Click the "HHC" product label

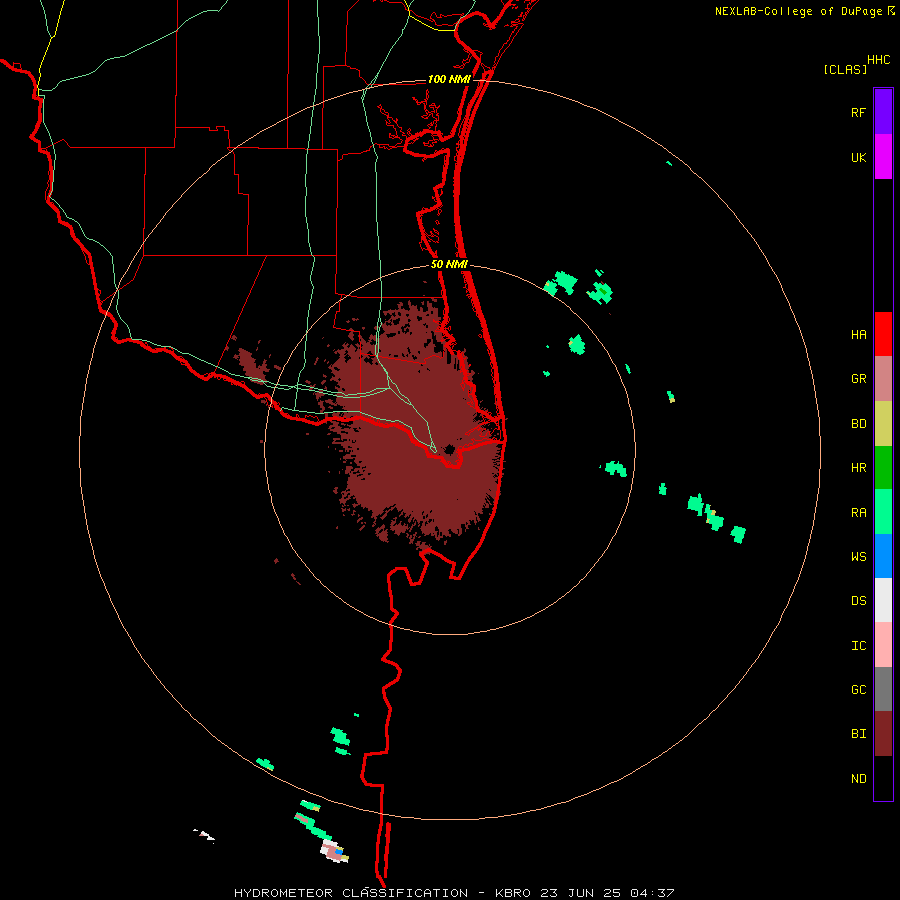[878, 60]
